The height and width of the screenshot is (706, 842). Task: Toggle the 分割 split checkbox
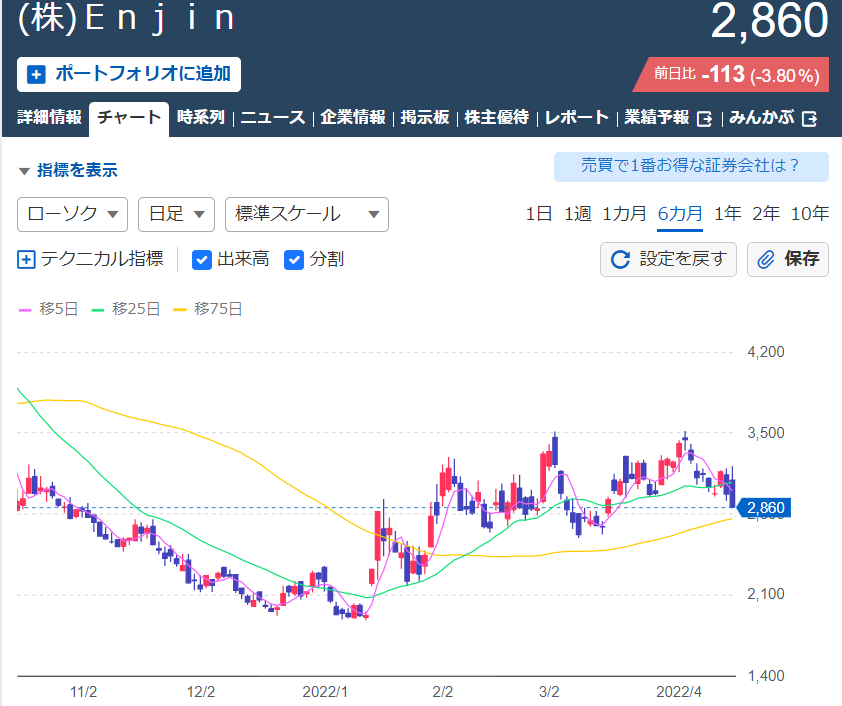coord(294,260)
